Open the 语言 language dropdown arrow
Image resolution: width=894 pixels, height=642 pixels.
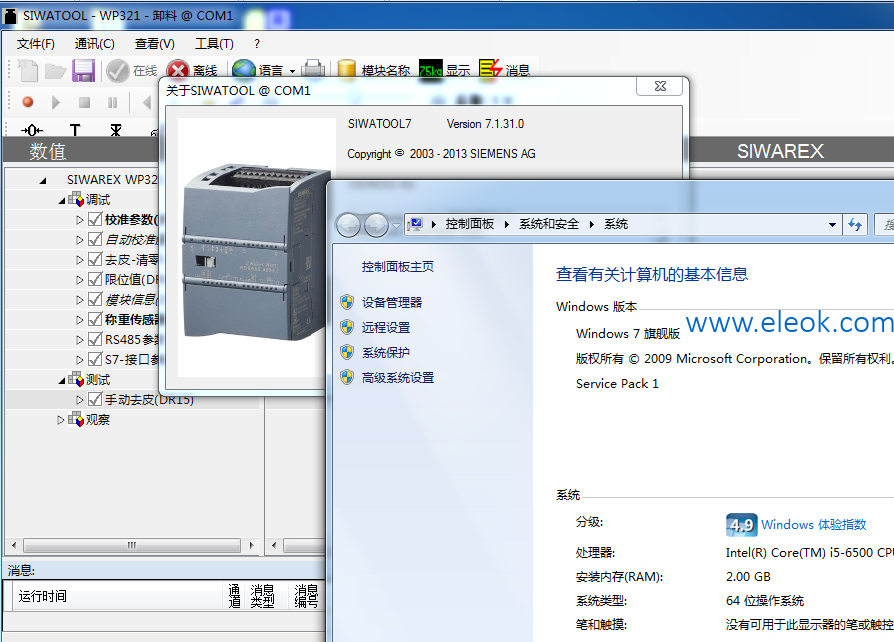(x=292, y=71)
